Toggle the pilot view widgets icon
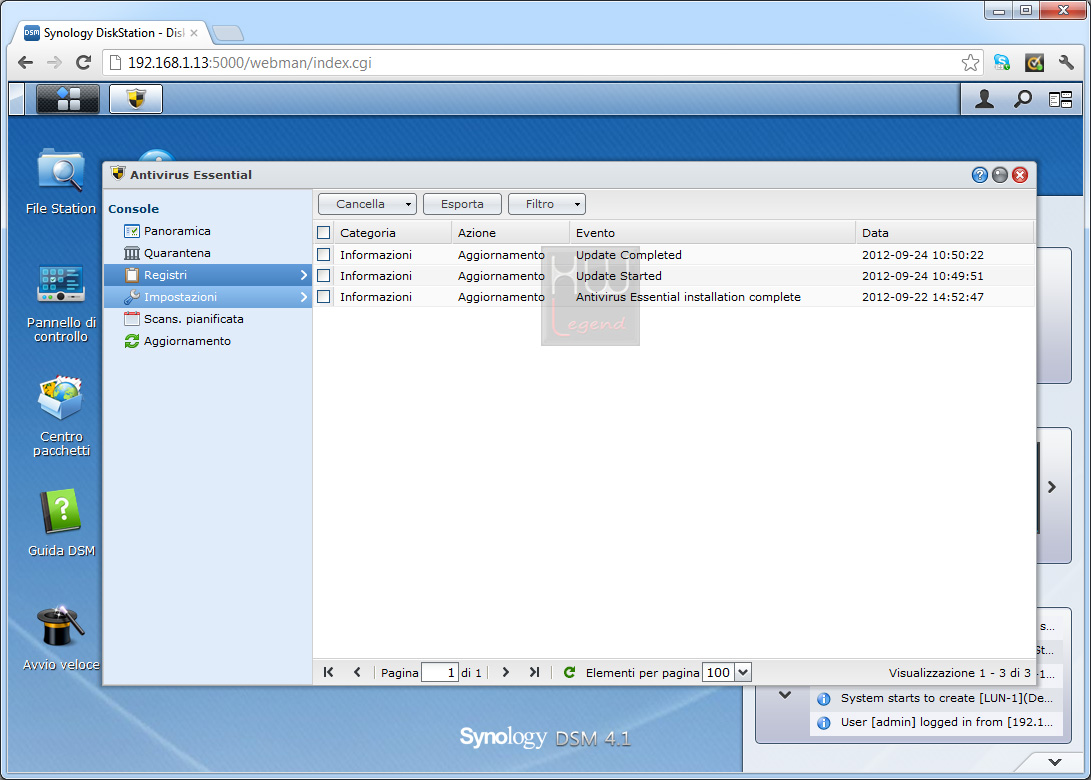This screenshot has height=780, width=1091. pos(1060,100)
